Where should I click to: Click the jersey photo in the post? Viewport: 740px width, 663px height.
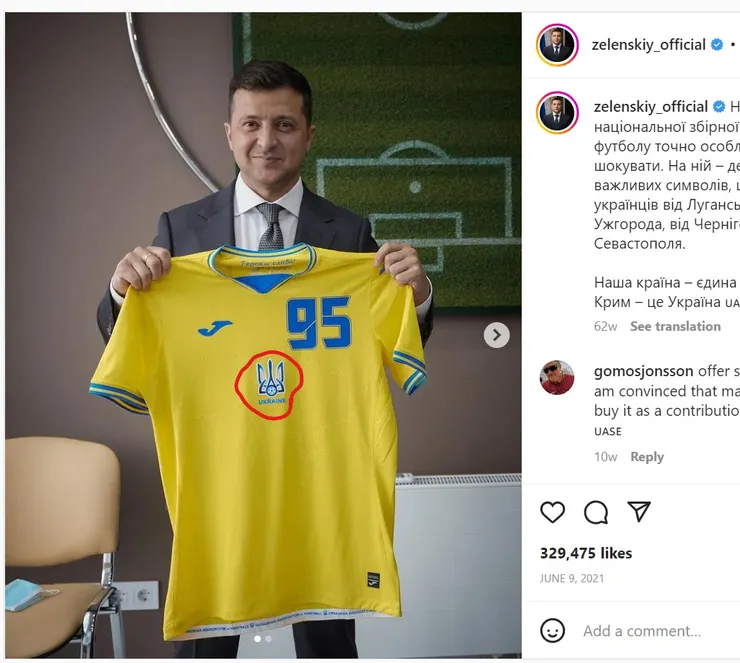click(263, 335)
